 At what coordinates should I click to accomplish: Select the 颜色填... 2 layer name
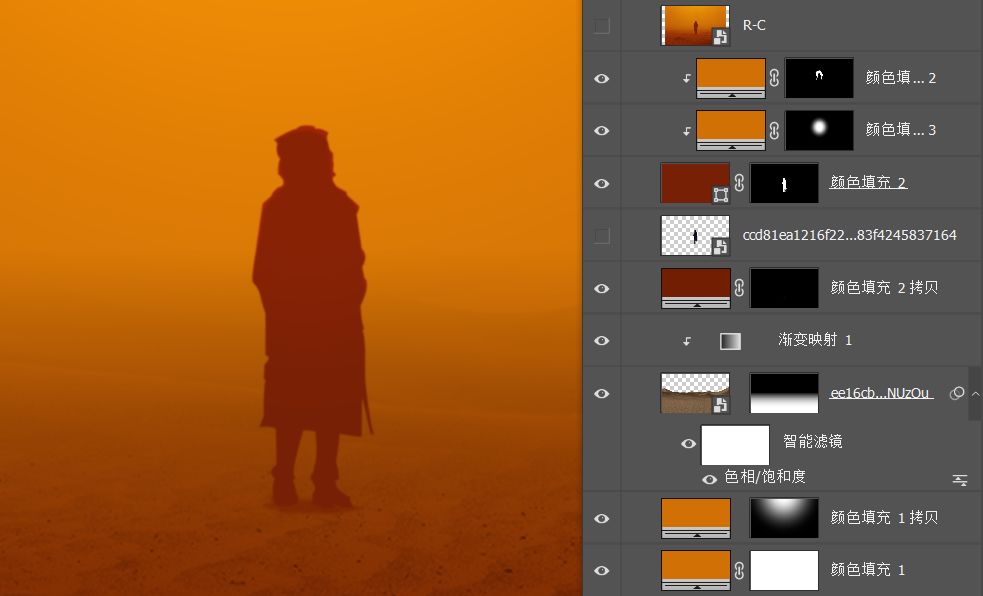click(x=901, y=77)
